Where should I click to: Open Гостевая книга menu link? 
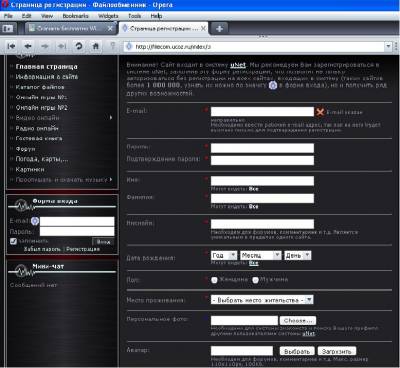click(39, 138)
